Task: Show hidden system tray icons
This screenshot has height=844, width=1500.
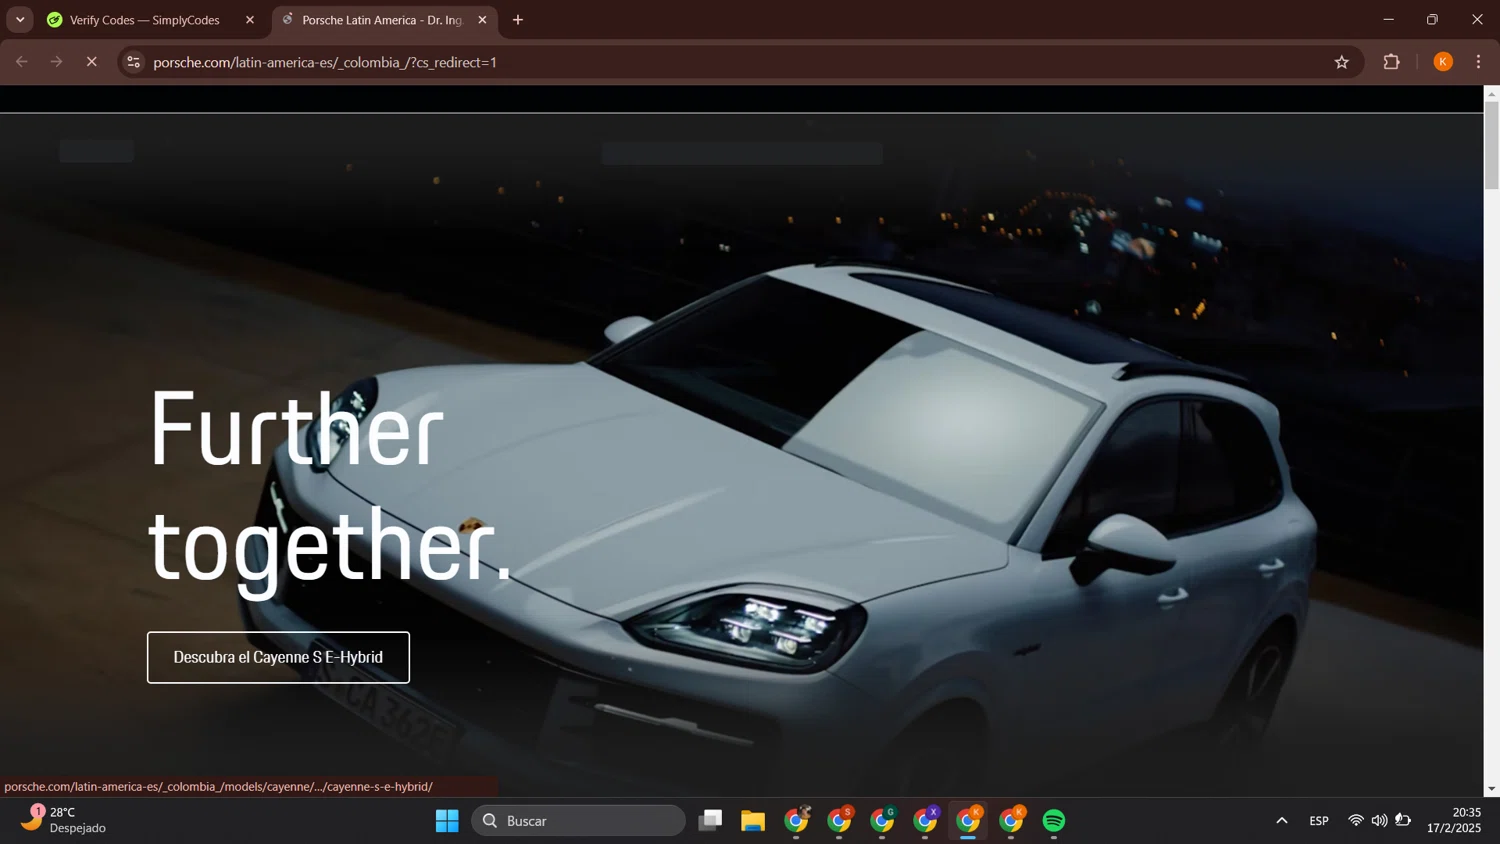Action: [x=1281, y=821]
